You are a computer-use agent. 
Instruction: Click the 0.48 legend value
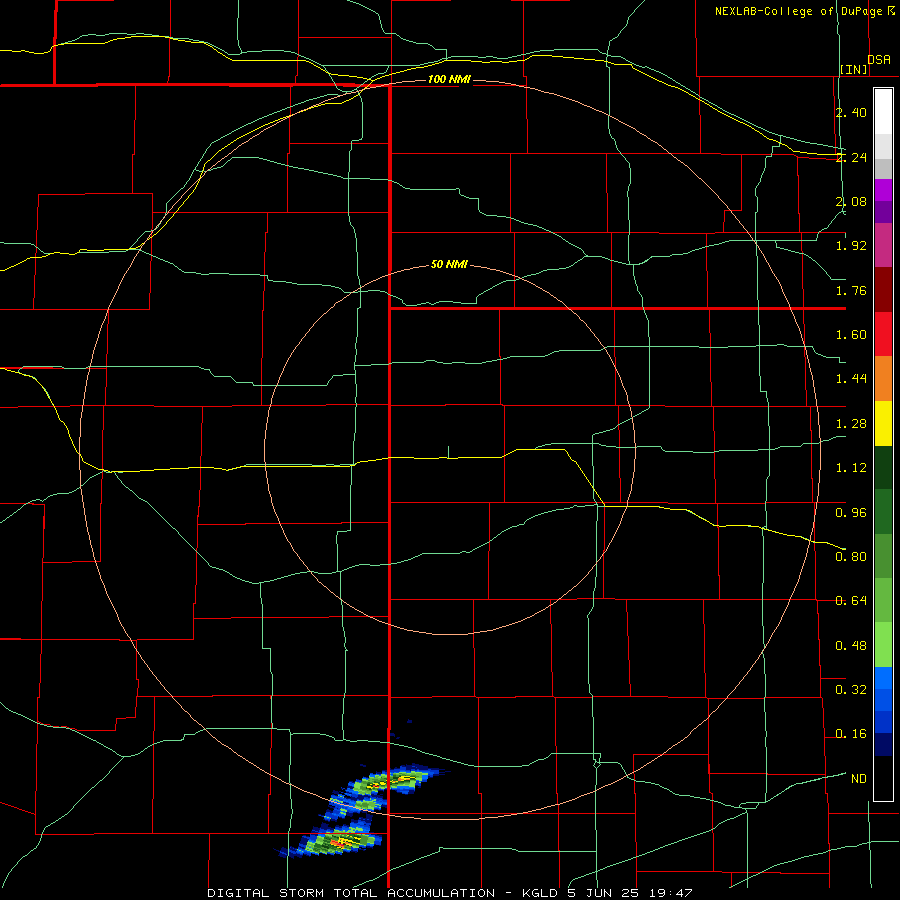click(851, 646)
